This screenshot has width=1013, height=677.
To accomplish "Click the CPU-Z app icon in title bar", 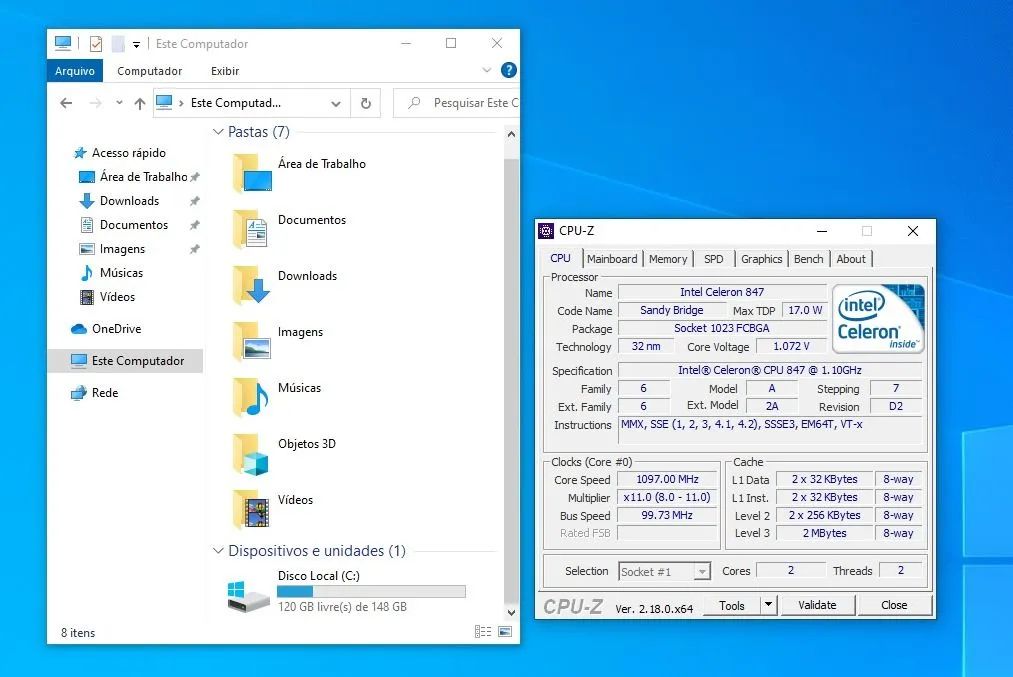I will pyautogui.click(x=546, y=231).
